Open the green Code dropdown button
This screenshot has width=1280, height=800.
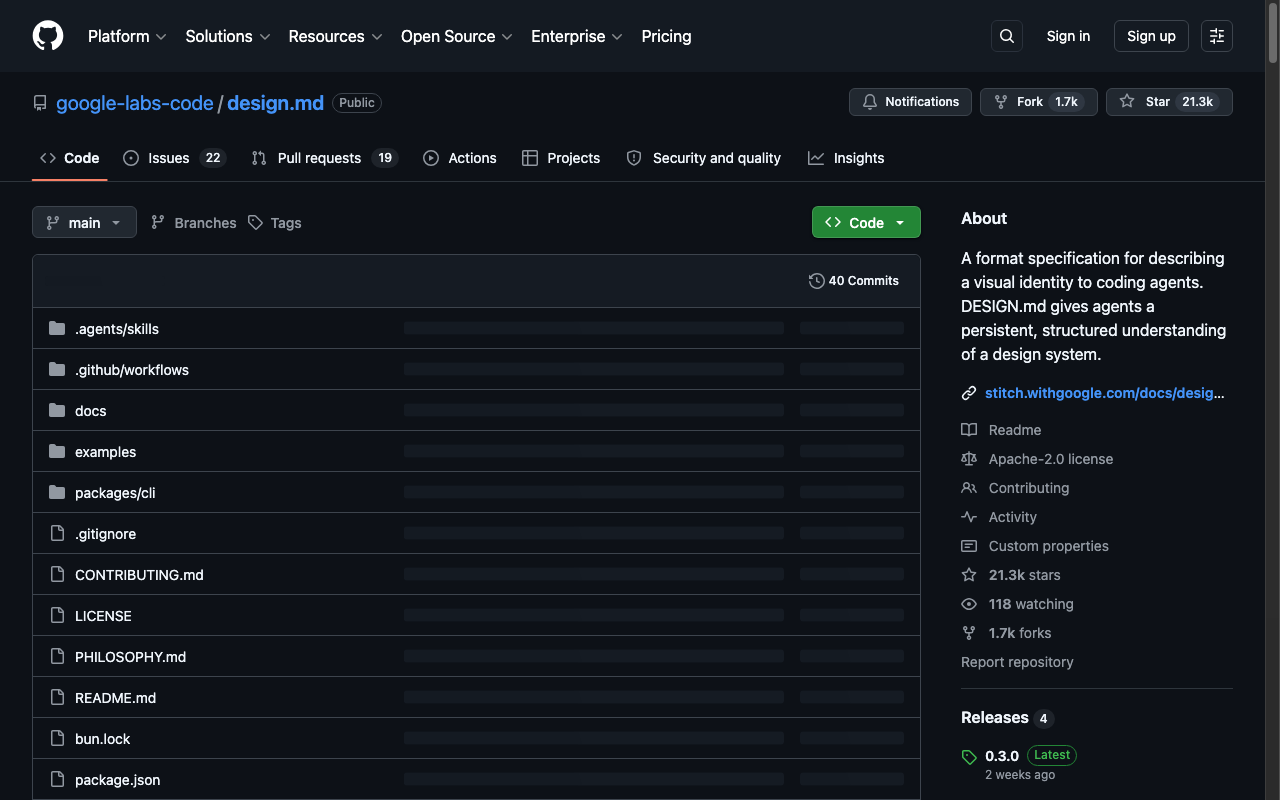(x=866, y=222)
